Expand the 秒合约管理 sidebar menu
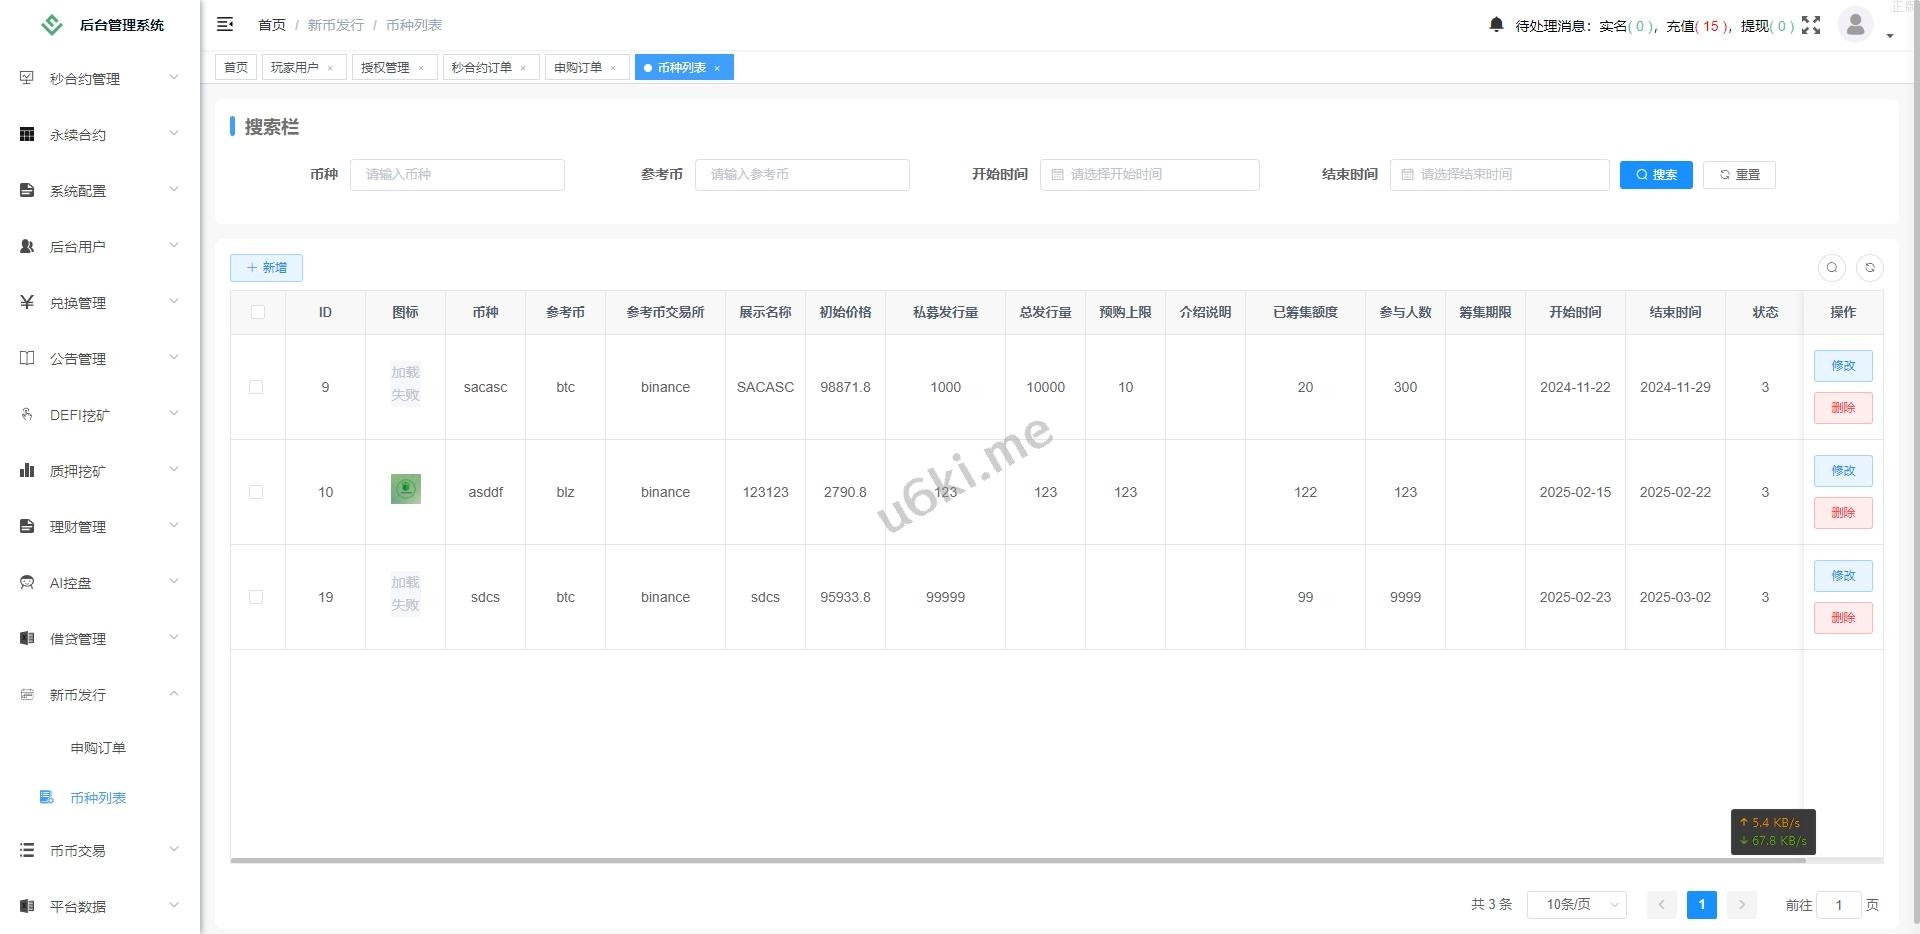The height and width of the screenshot is (934, 1920). [x=99, y=78]
